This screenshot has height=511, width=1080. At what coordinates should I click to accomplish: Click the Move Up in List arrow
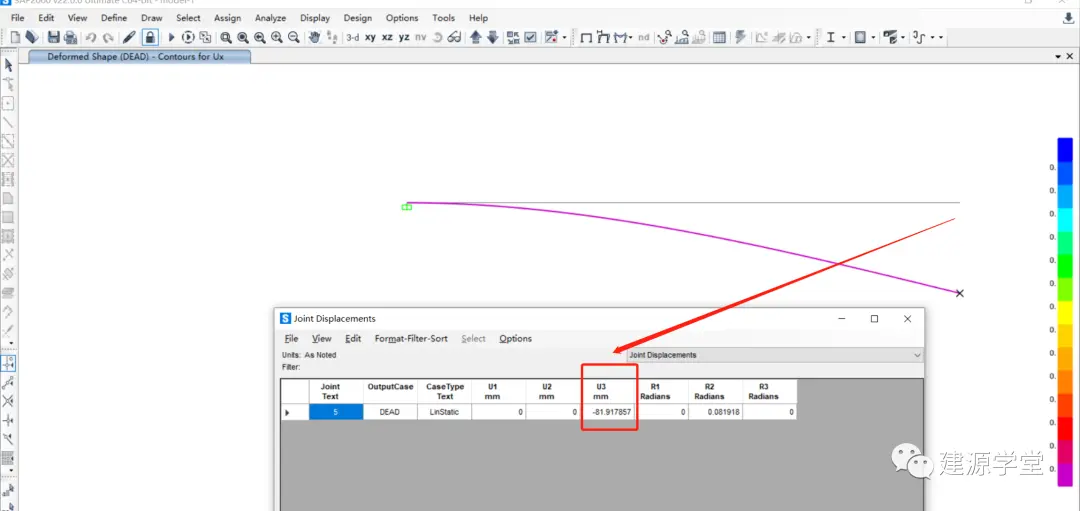[476, 38]
